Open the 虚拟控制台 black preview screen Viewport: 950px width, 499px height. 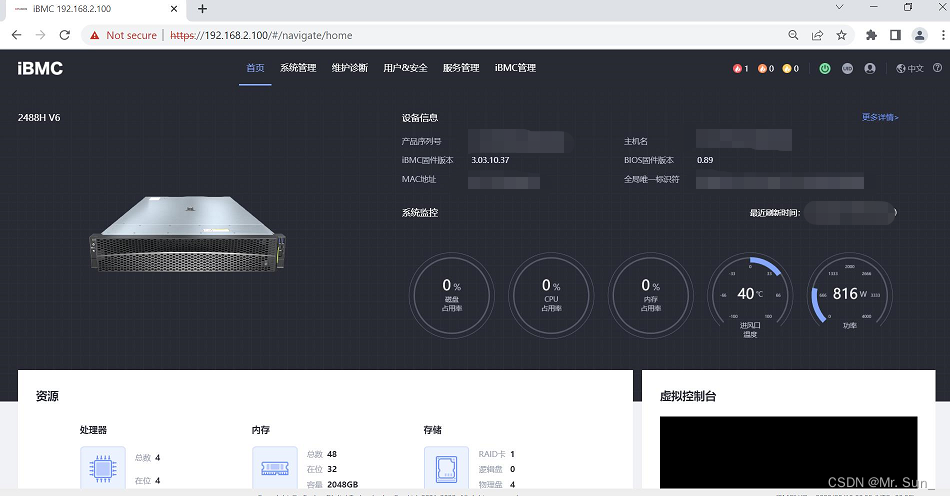(788, 452)
